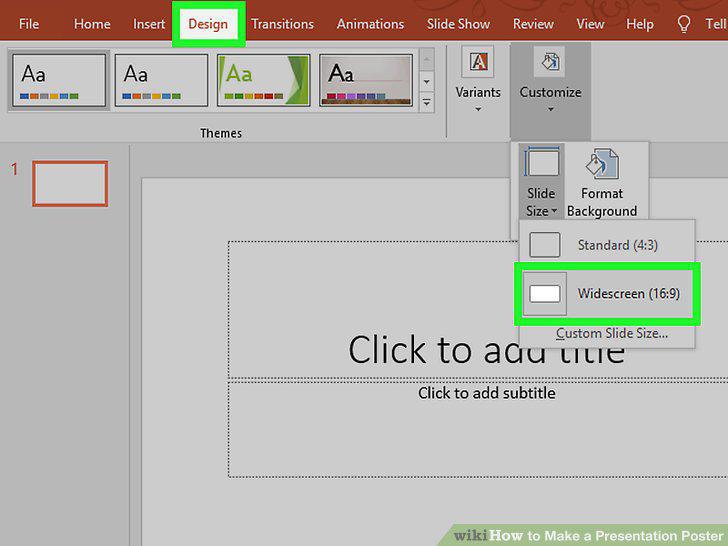Apply the wood-bar Gallery theme thumbnail
This screenshot has width=728, height=546.
click(365, 80)
